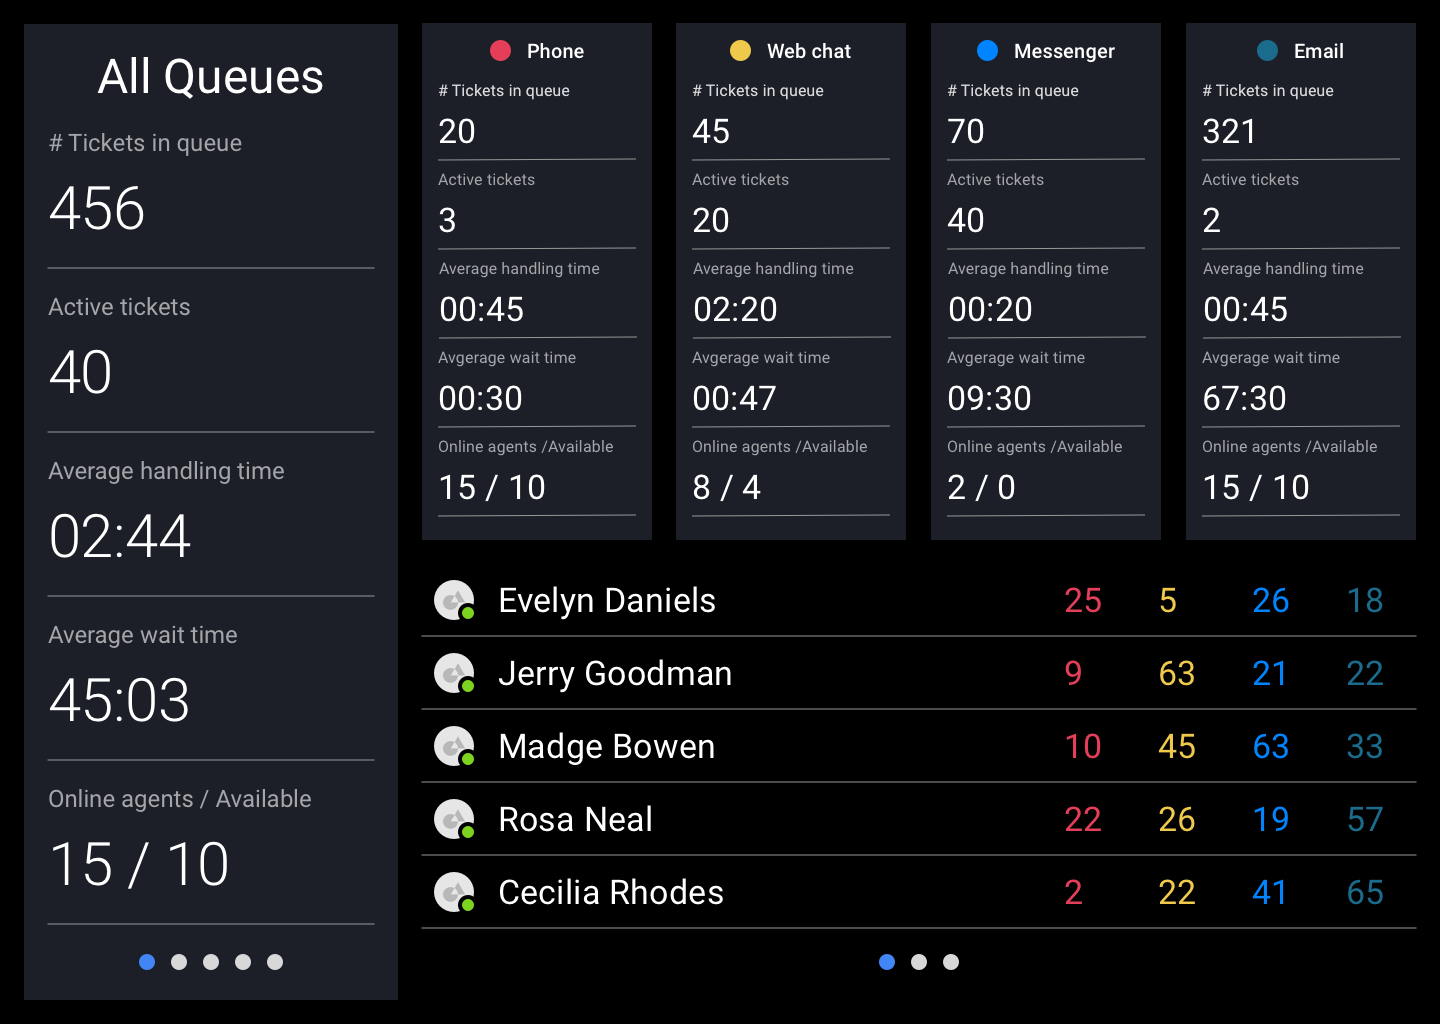This screenshot has height=1024, width=1440.
Task: Click Madge Bowen's Messenger count 63
Action: click(x=1270, y=746)
